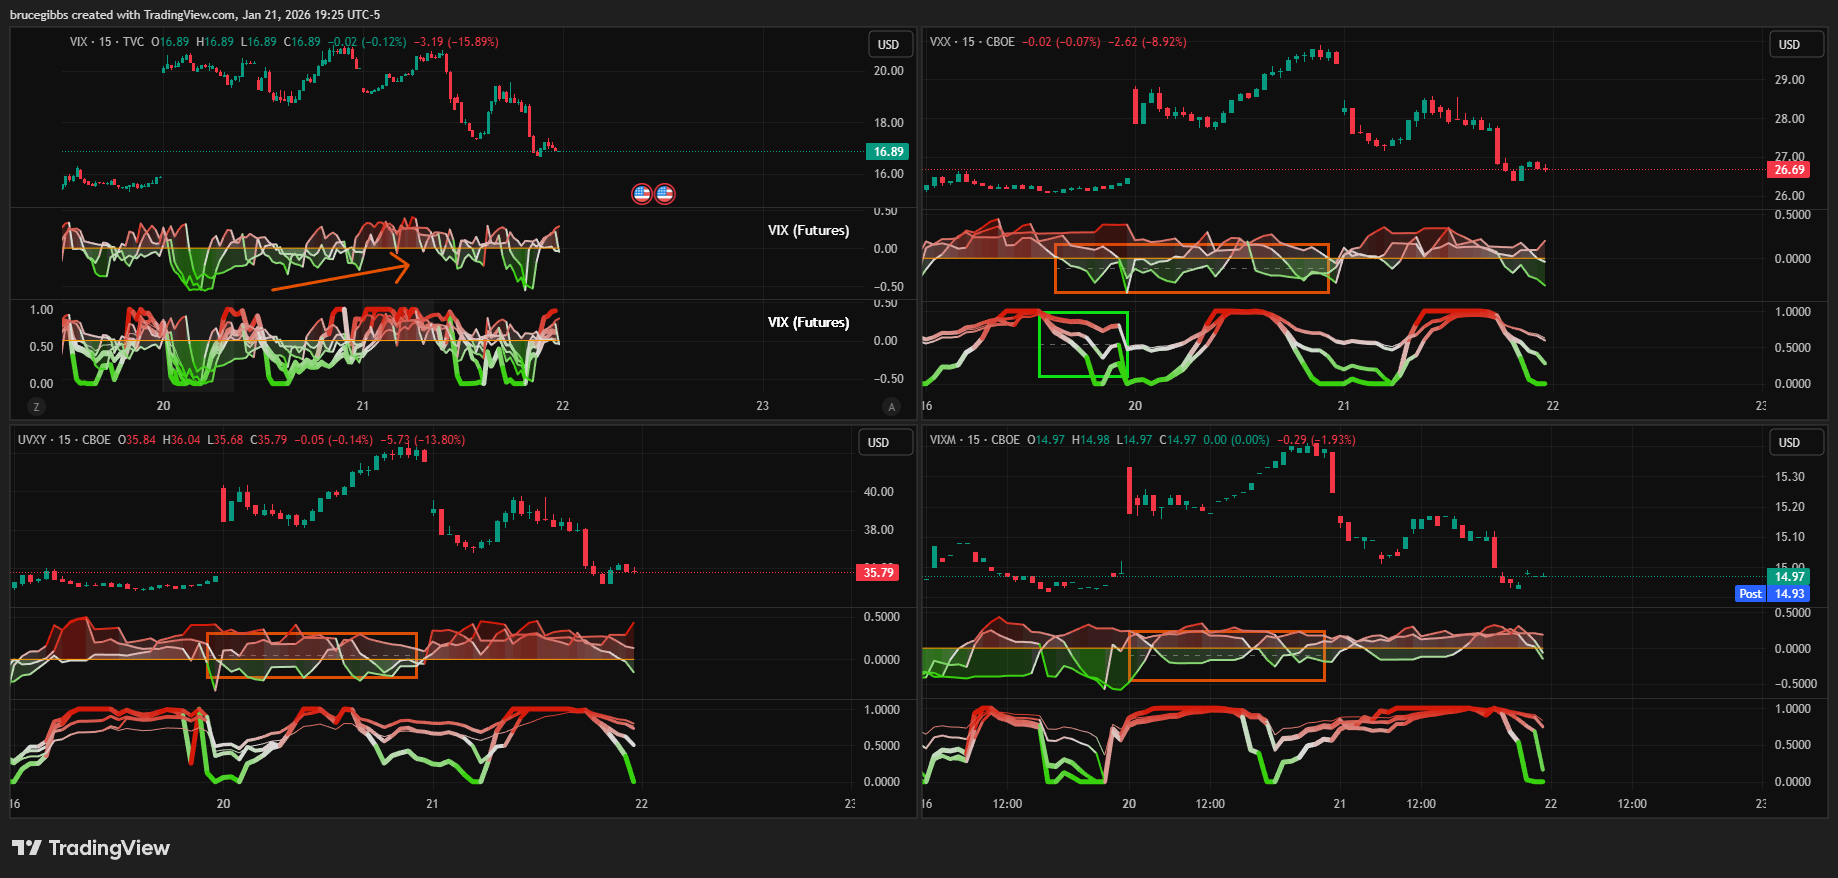Select the orange arrow drawing on VIX indicator
1838x878 pixels.
(x=340, y=277)
